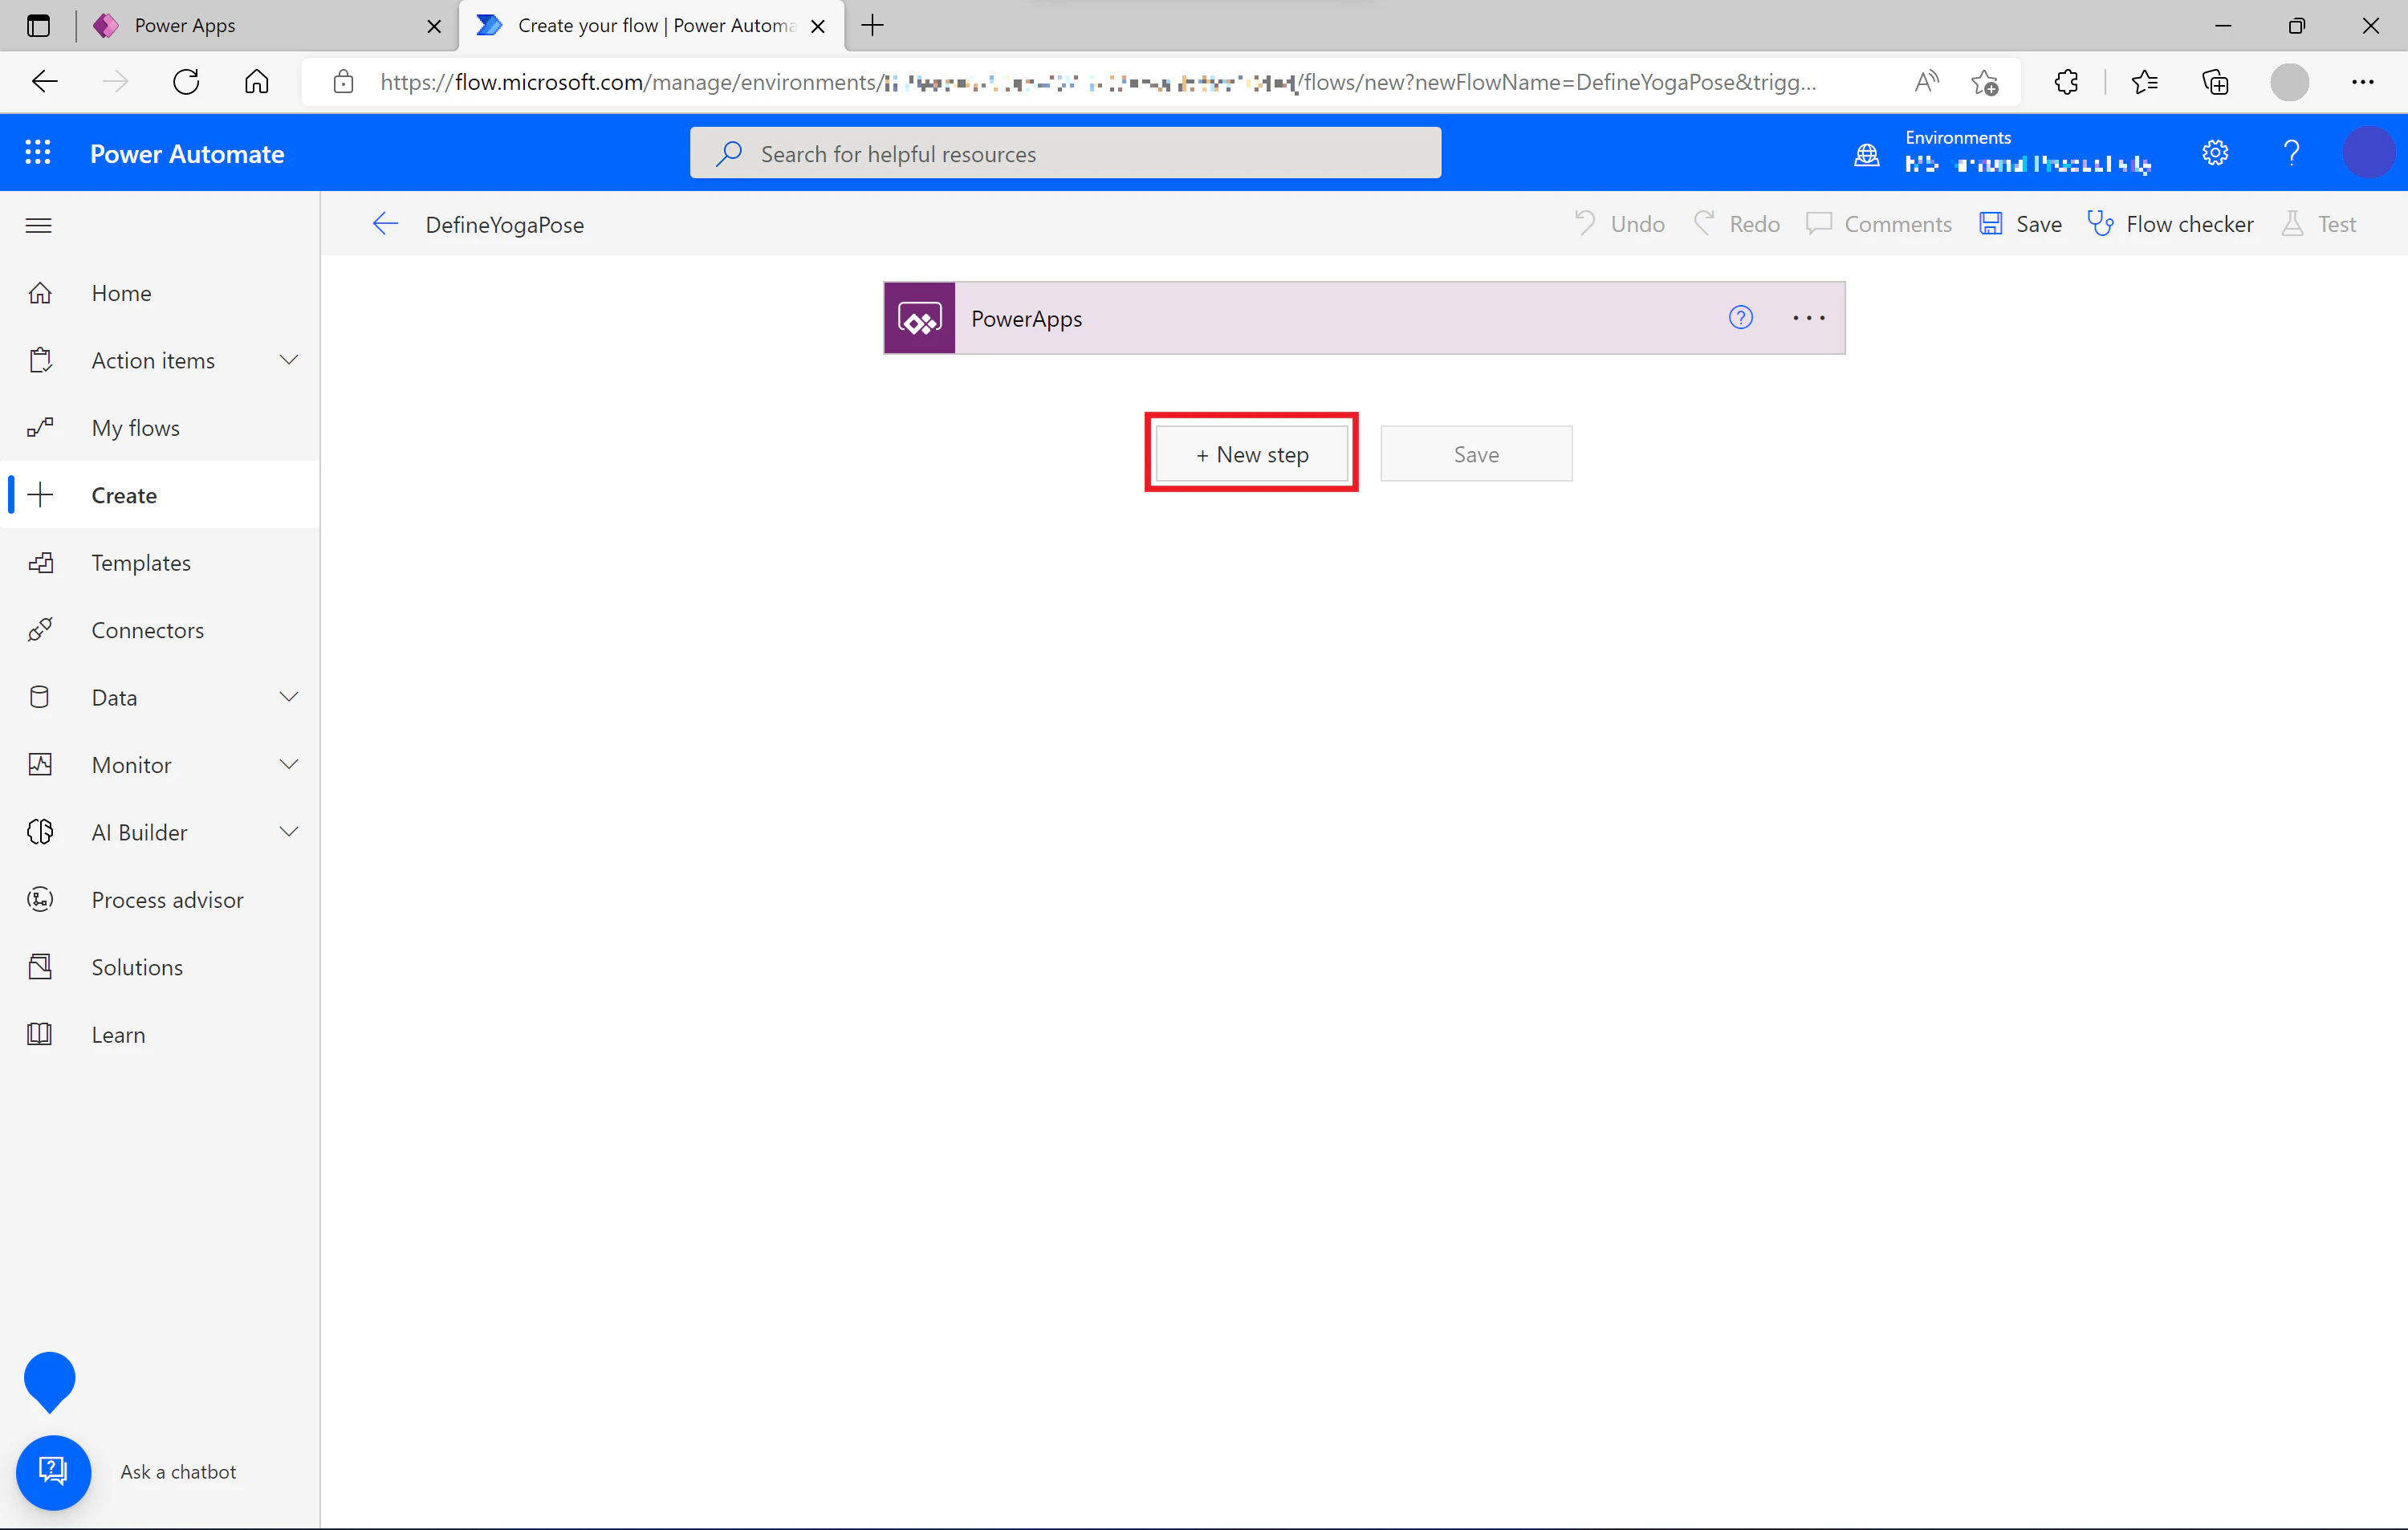
Task: Open the PowerApps trigger ellipsis menu
Action: (x=1808, y=318)
